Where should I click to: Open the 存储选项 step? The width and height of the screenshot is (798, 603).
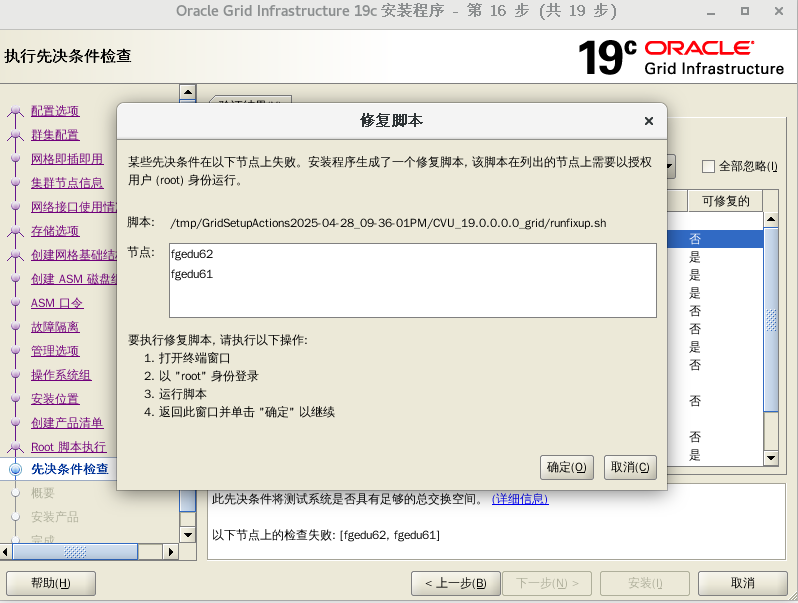[x=55, y=231]
